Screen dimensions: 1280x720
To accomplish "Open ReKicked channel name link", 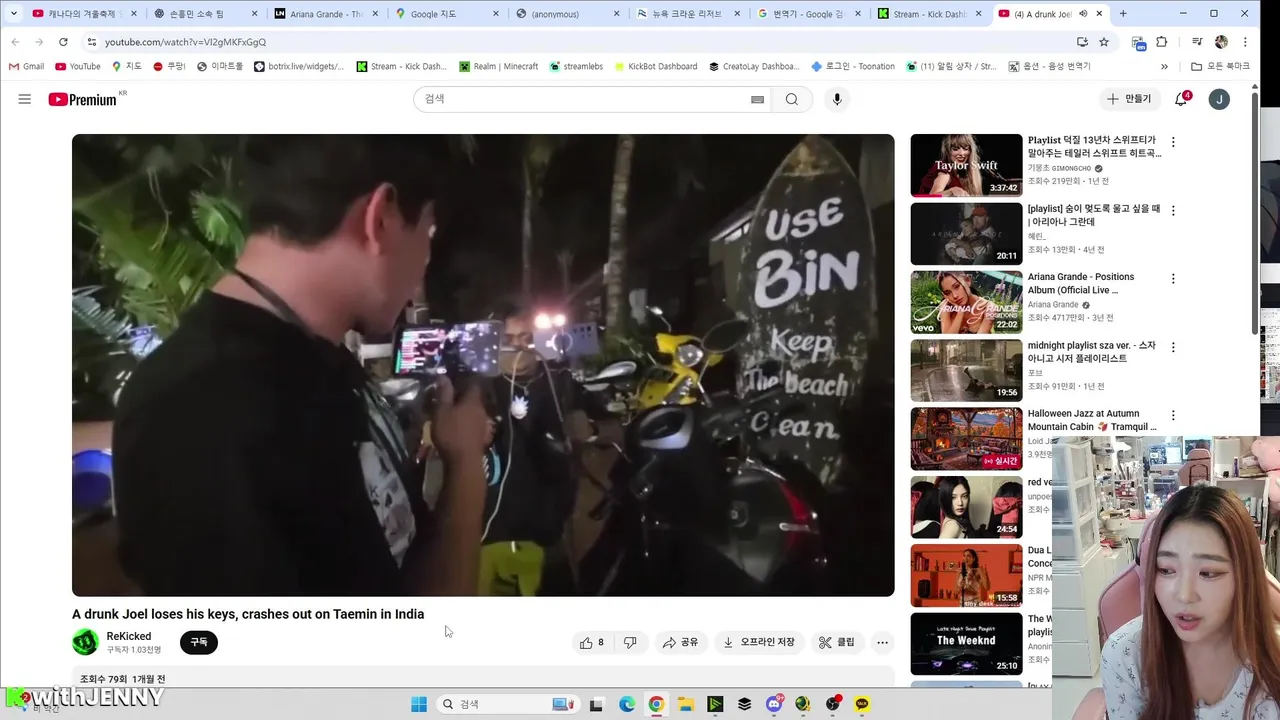I will pyautogui.click(x=129, y=636).
